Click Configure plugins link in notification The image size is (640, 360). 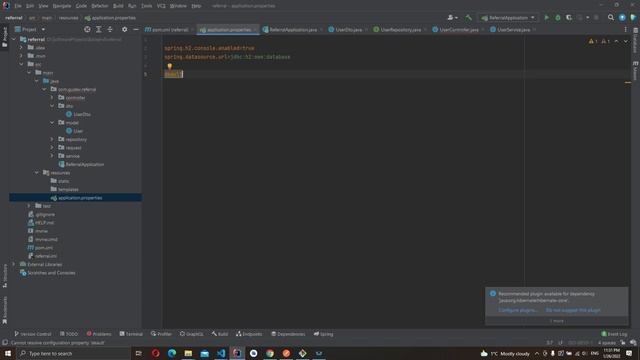pos(518,310)
